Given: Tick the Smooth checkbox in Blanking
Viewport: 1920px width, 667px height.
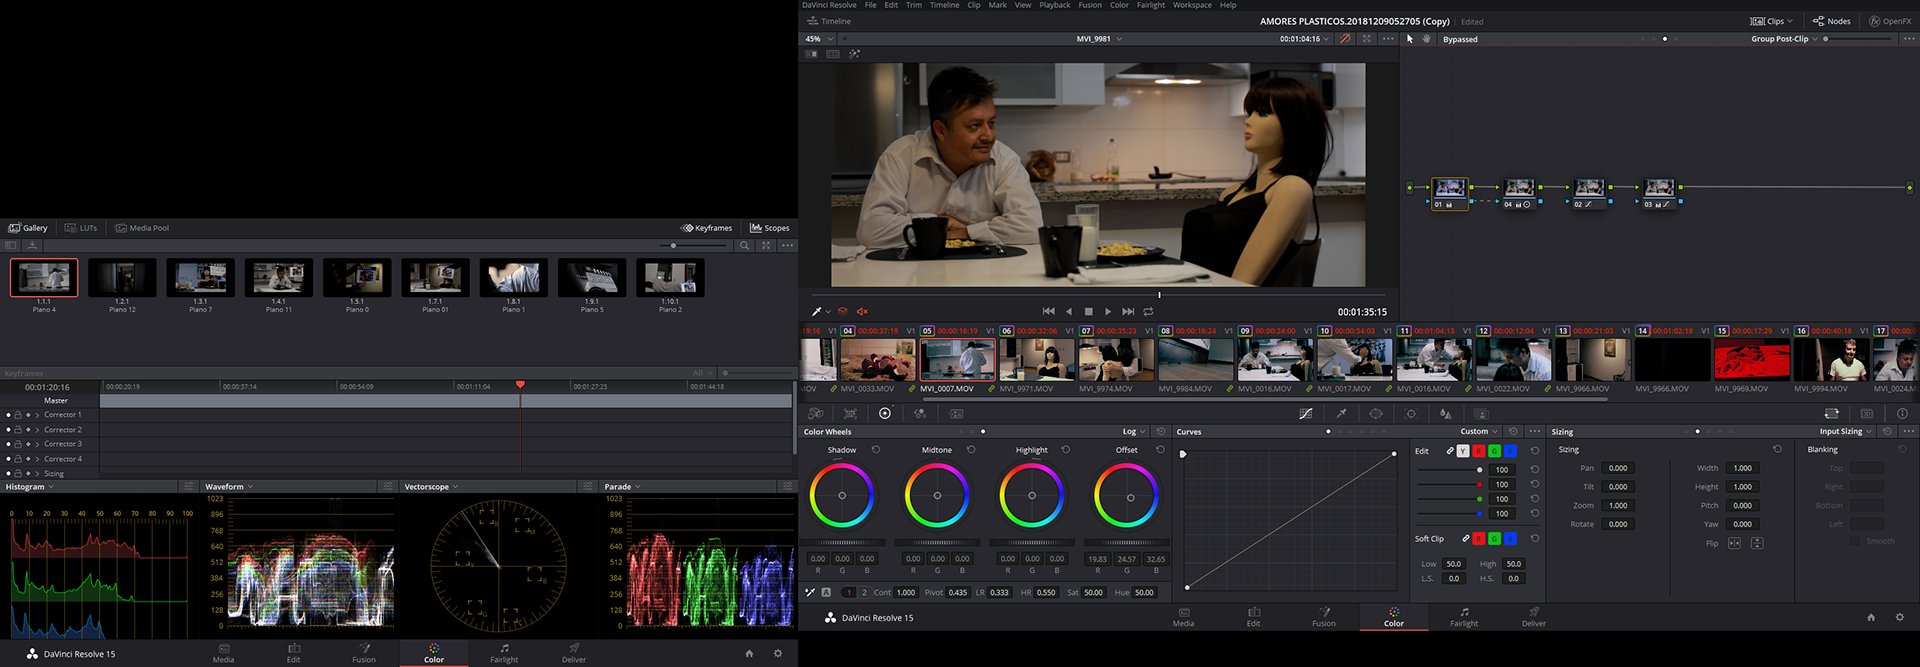Looking at the screenshot, I should point(1856,541).
